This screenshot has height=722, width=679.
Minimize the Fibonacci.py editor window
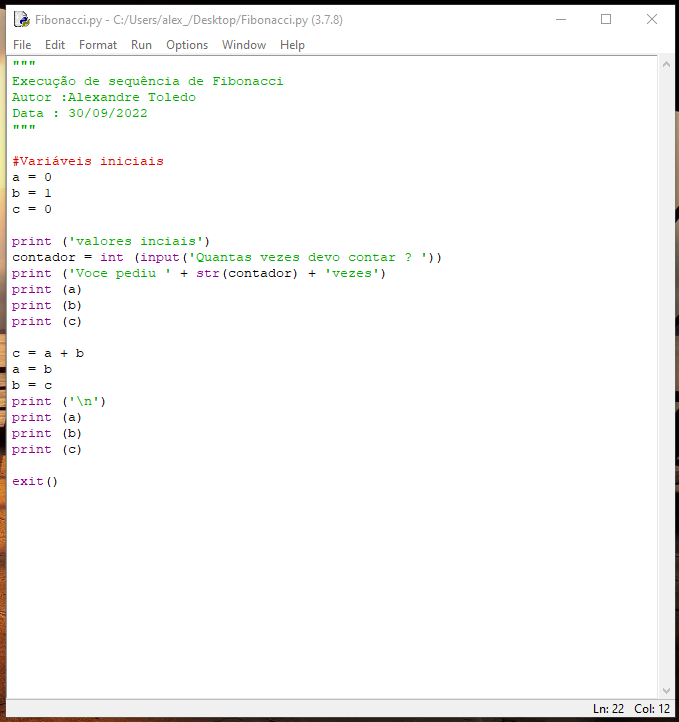(560, 19)
